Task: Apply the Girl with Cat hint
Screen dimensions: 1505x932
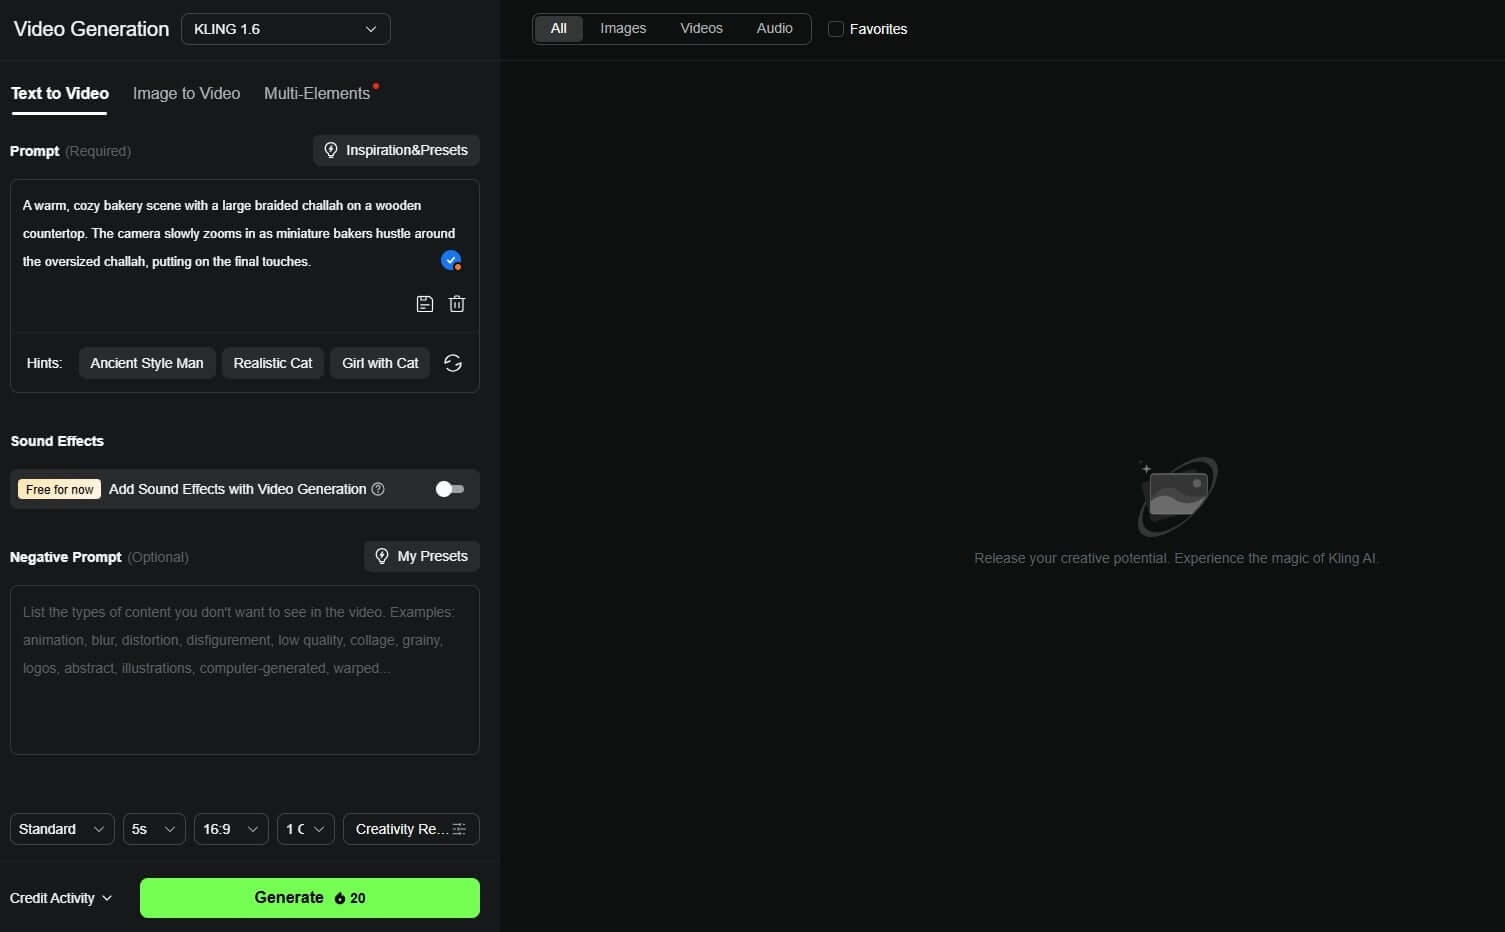Action: [380, 363]
